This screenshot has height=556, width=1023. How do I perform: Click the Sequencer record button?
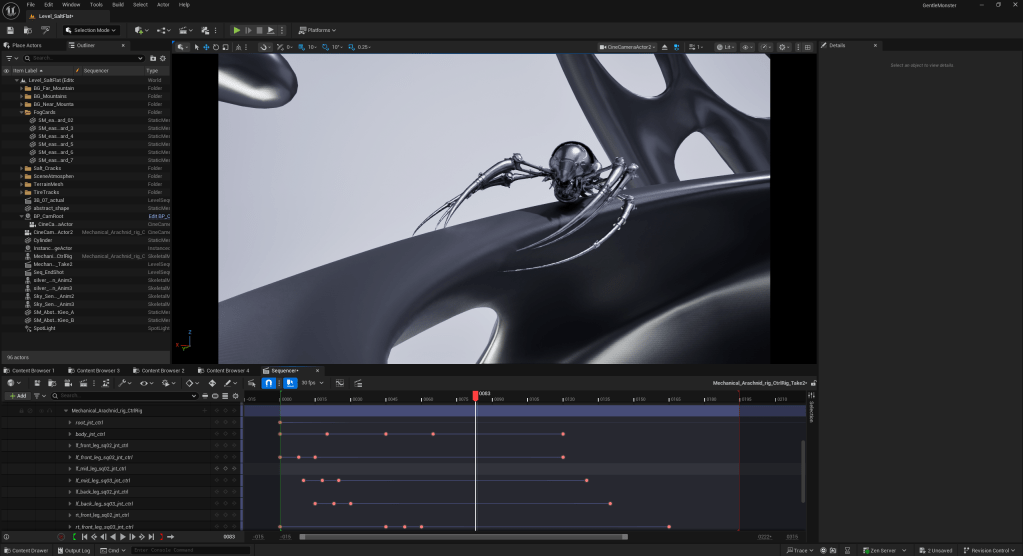(x=61, y=537)
